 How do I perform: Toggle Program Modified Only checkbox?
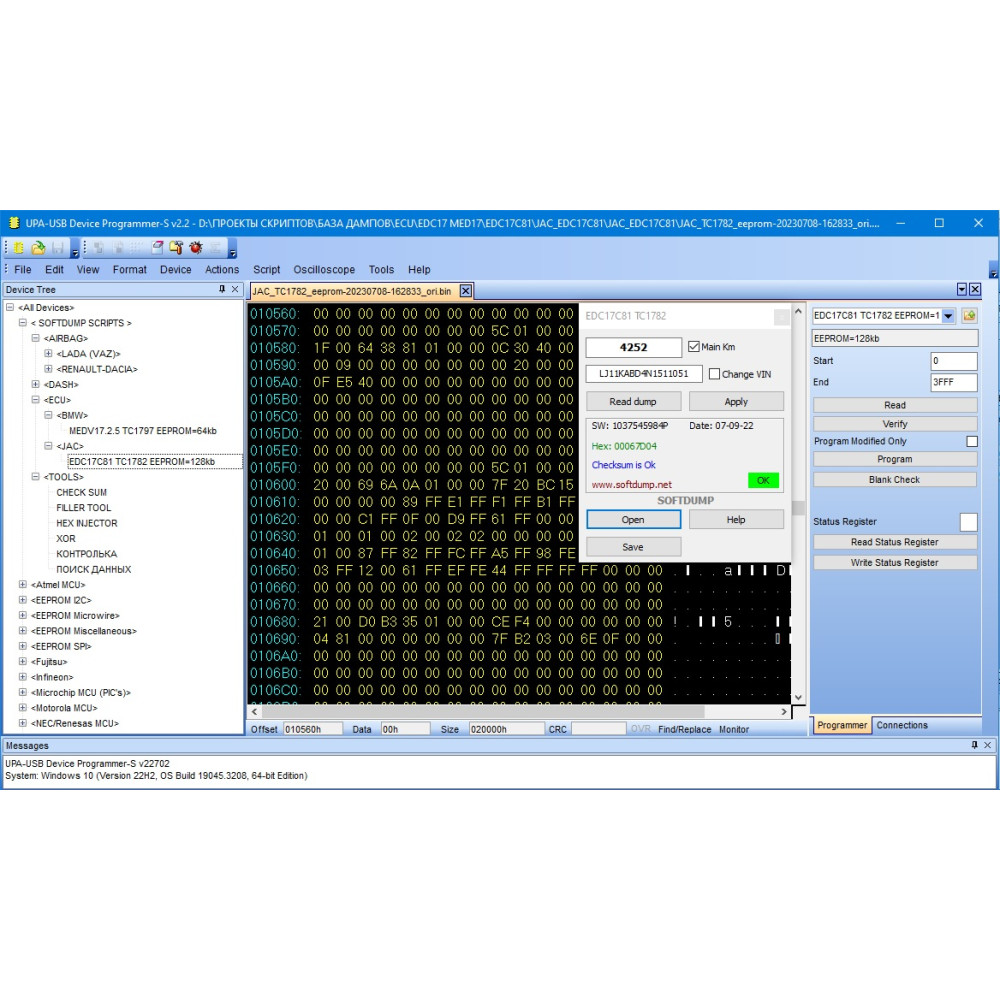(972, 441)
